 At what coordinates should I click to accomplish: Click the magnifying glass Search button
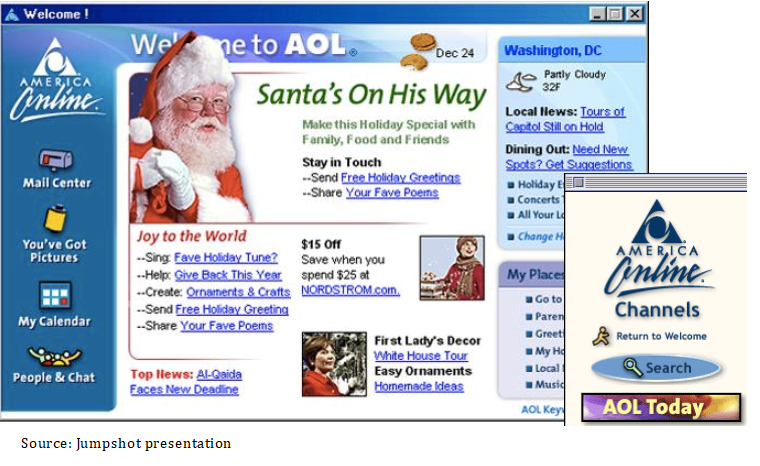click(x=656, y=368)
